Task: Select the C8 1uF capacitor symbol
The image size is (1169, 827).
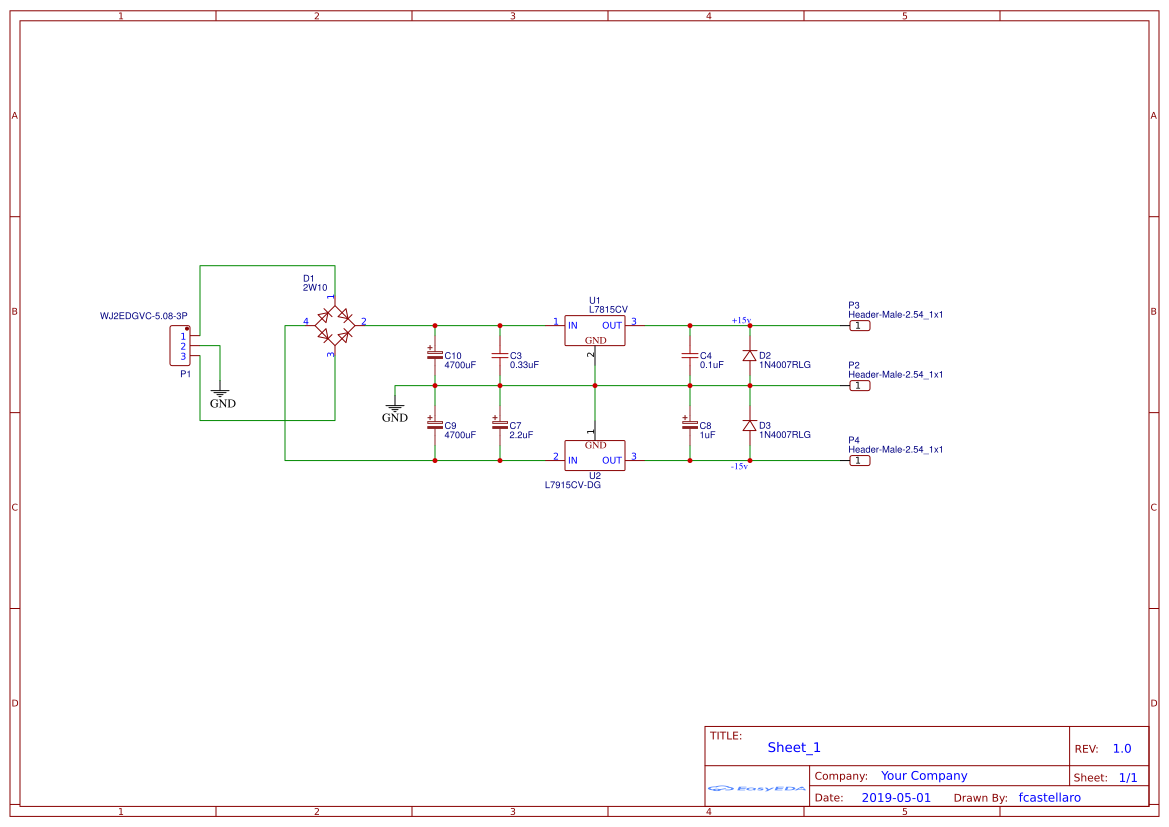Action: pos(689,425)
